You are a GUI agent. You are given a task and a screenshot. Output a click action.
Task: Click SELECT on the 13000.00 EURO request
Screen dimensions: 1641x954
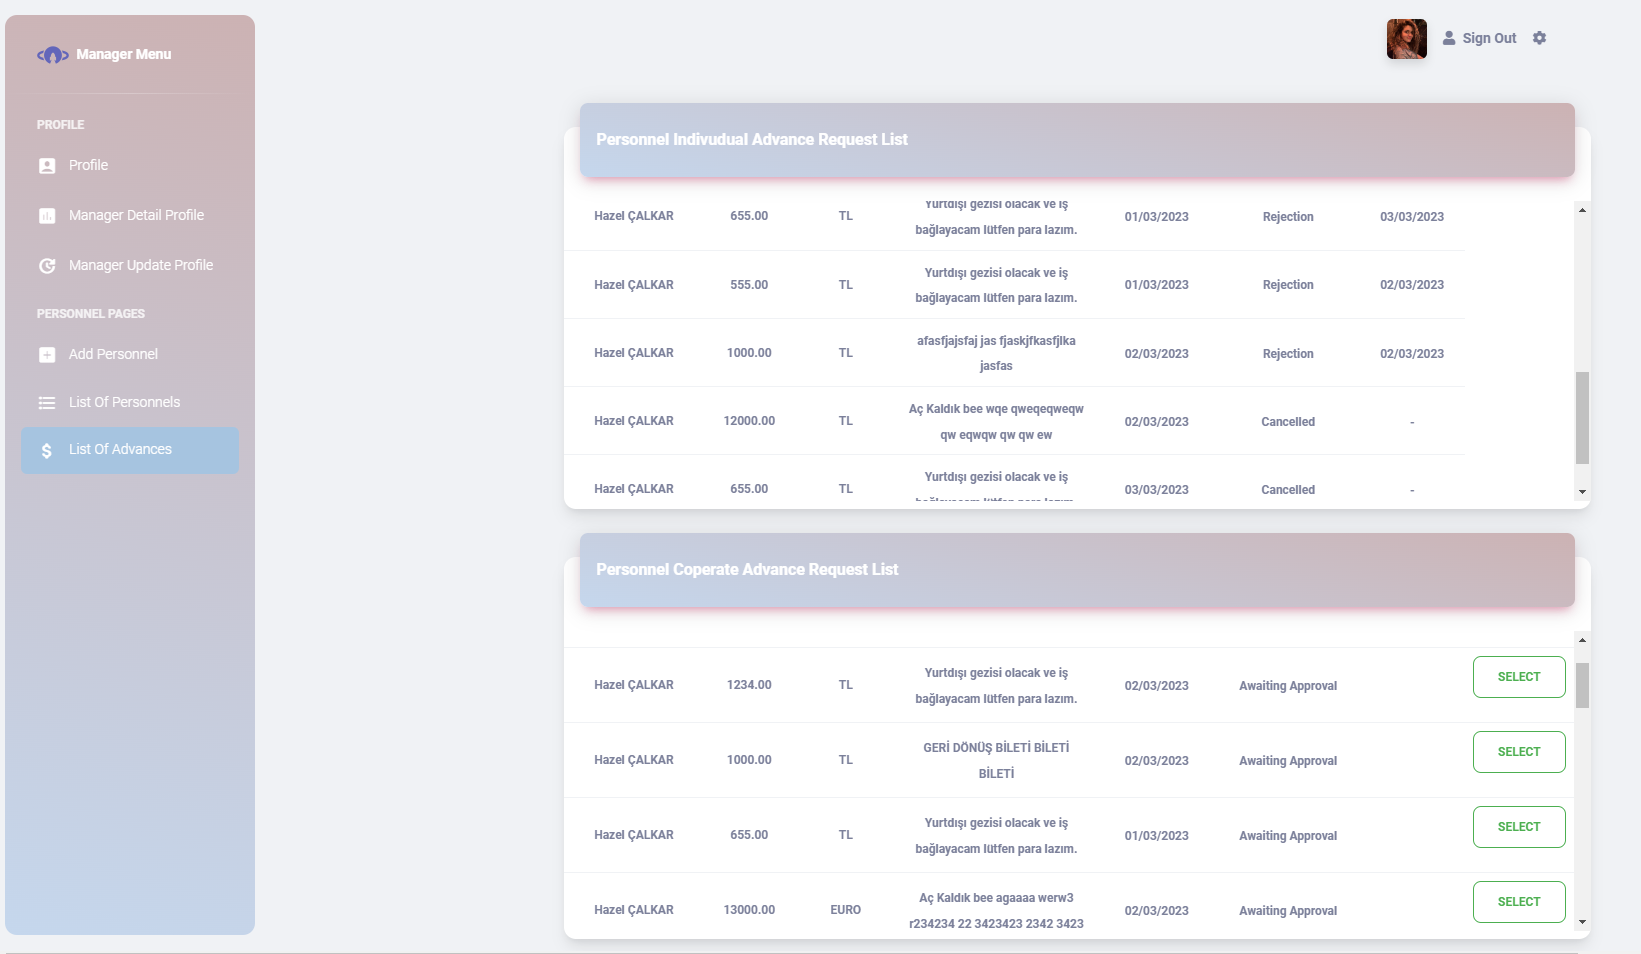coord(1519,901)
